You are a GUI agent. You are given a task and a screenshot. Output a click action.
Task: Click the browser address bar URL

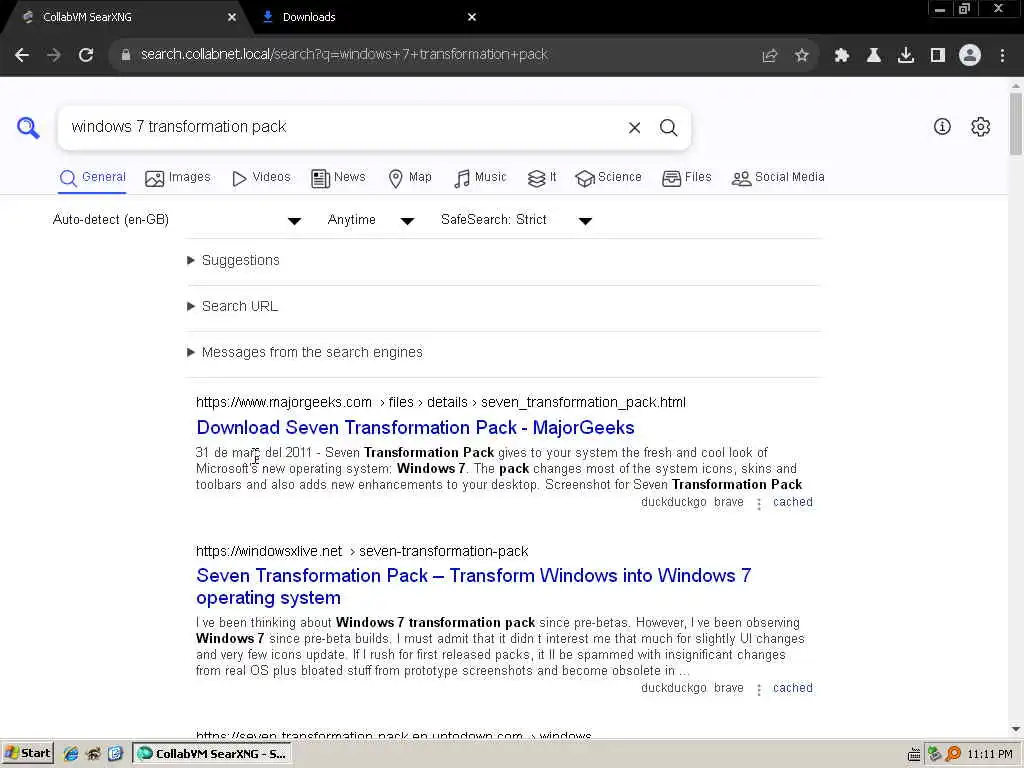tap(344, 55)
